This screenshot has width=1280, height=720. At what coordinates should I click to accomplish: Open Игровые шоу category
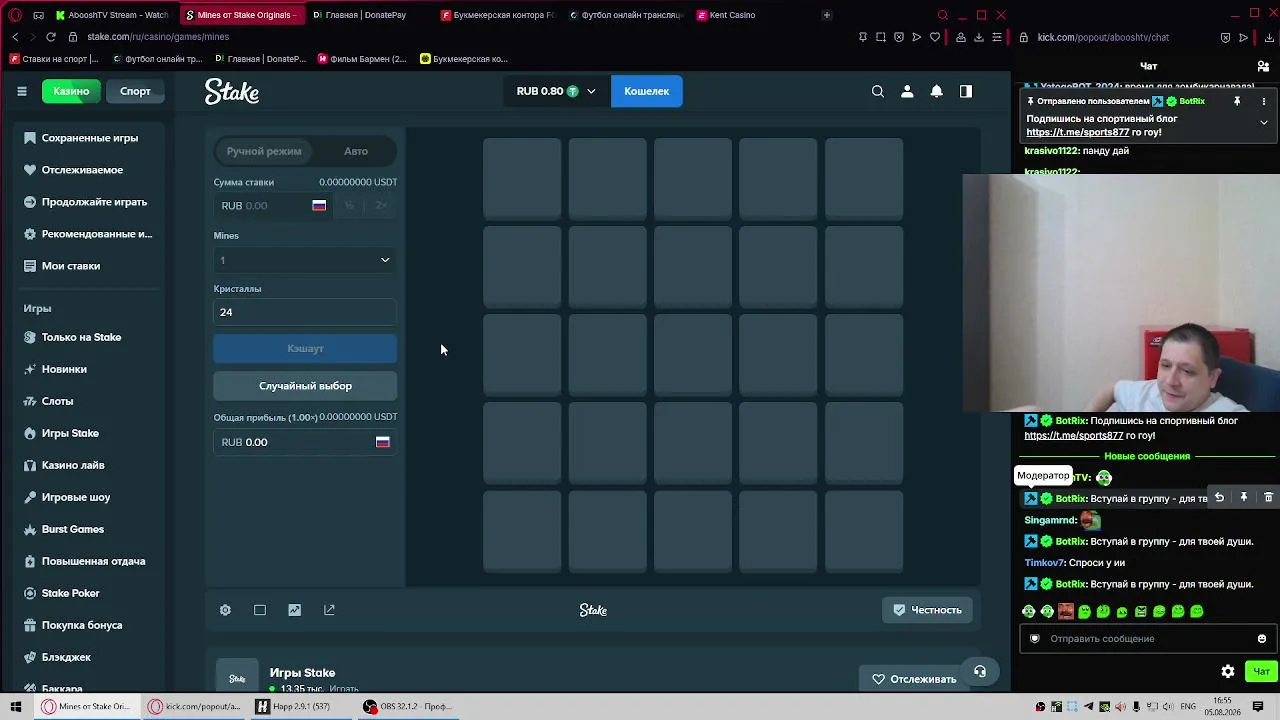click(x=75, y=497)
